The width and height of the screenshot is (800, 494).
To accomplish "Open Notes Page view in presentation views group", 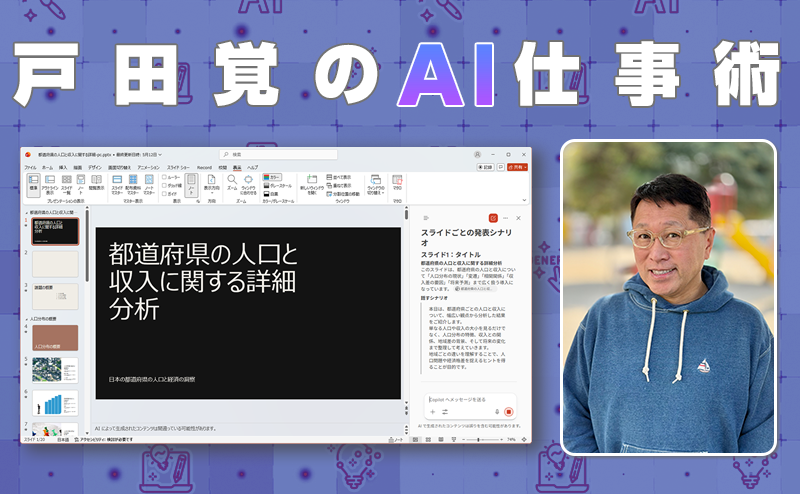I will [81, 184].
